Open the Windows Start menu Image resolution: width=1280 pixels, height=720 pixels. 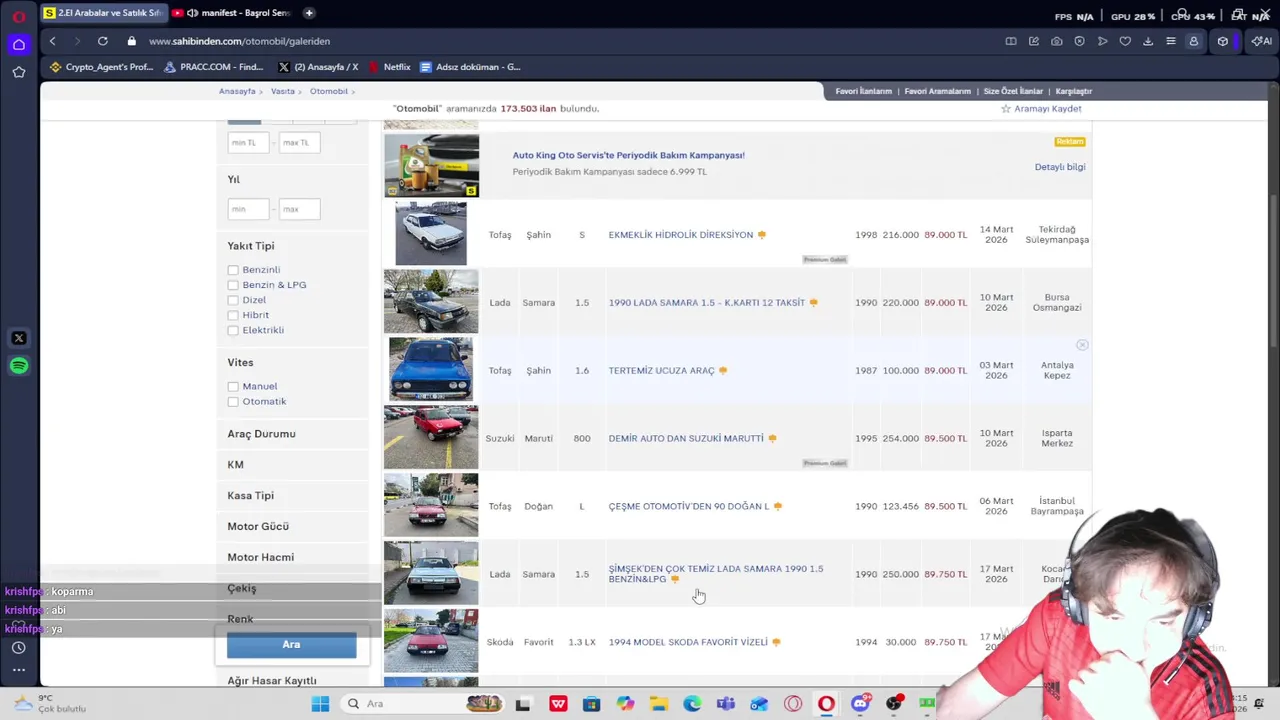tap(320, 704)
